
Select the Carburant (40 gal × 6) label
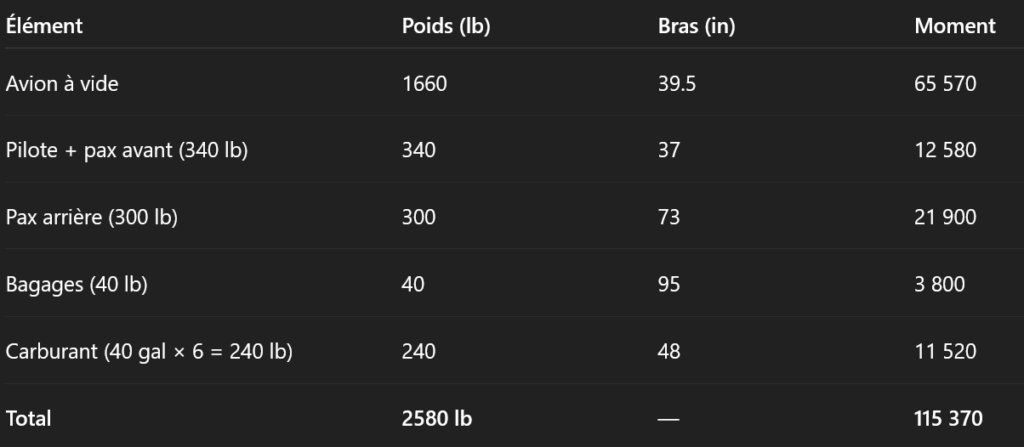pos(149,351)
